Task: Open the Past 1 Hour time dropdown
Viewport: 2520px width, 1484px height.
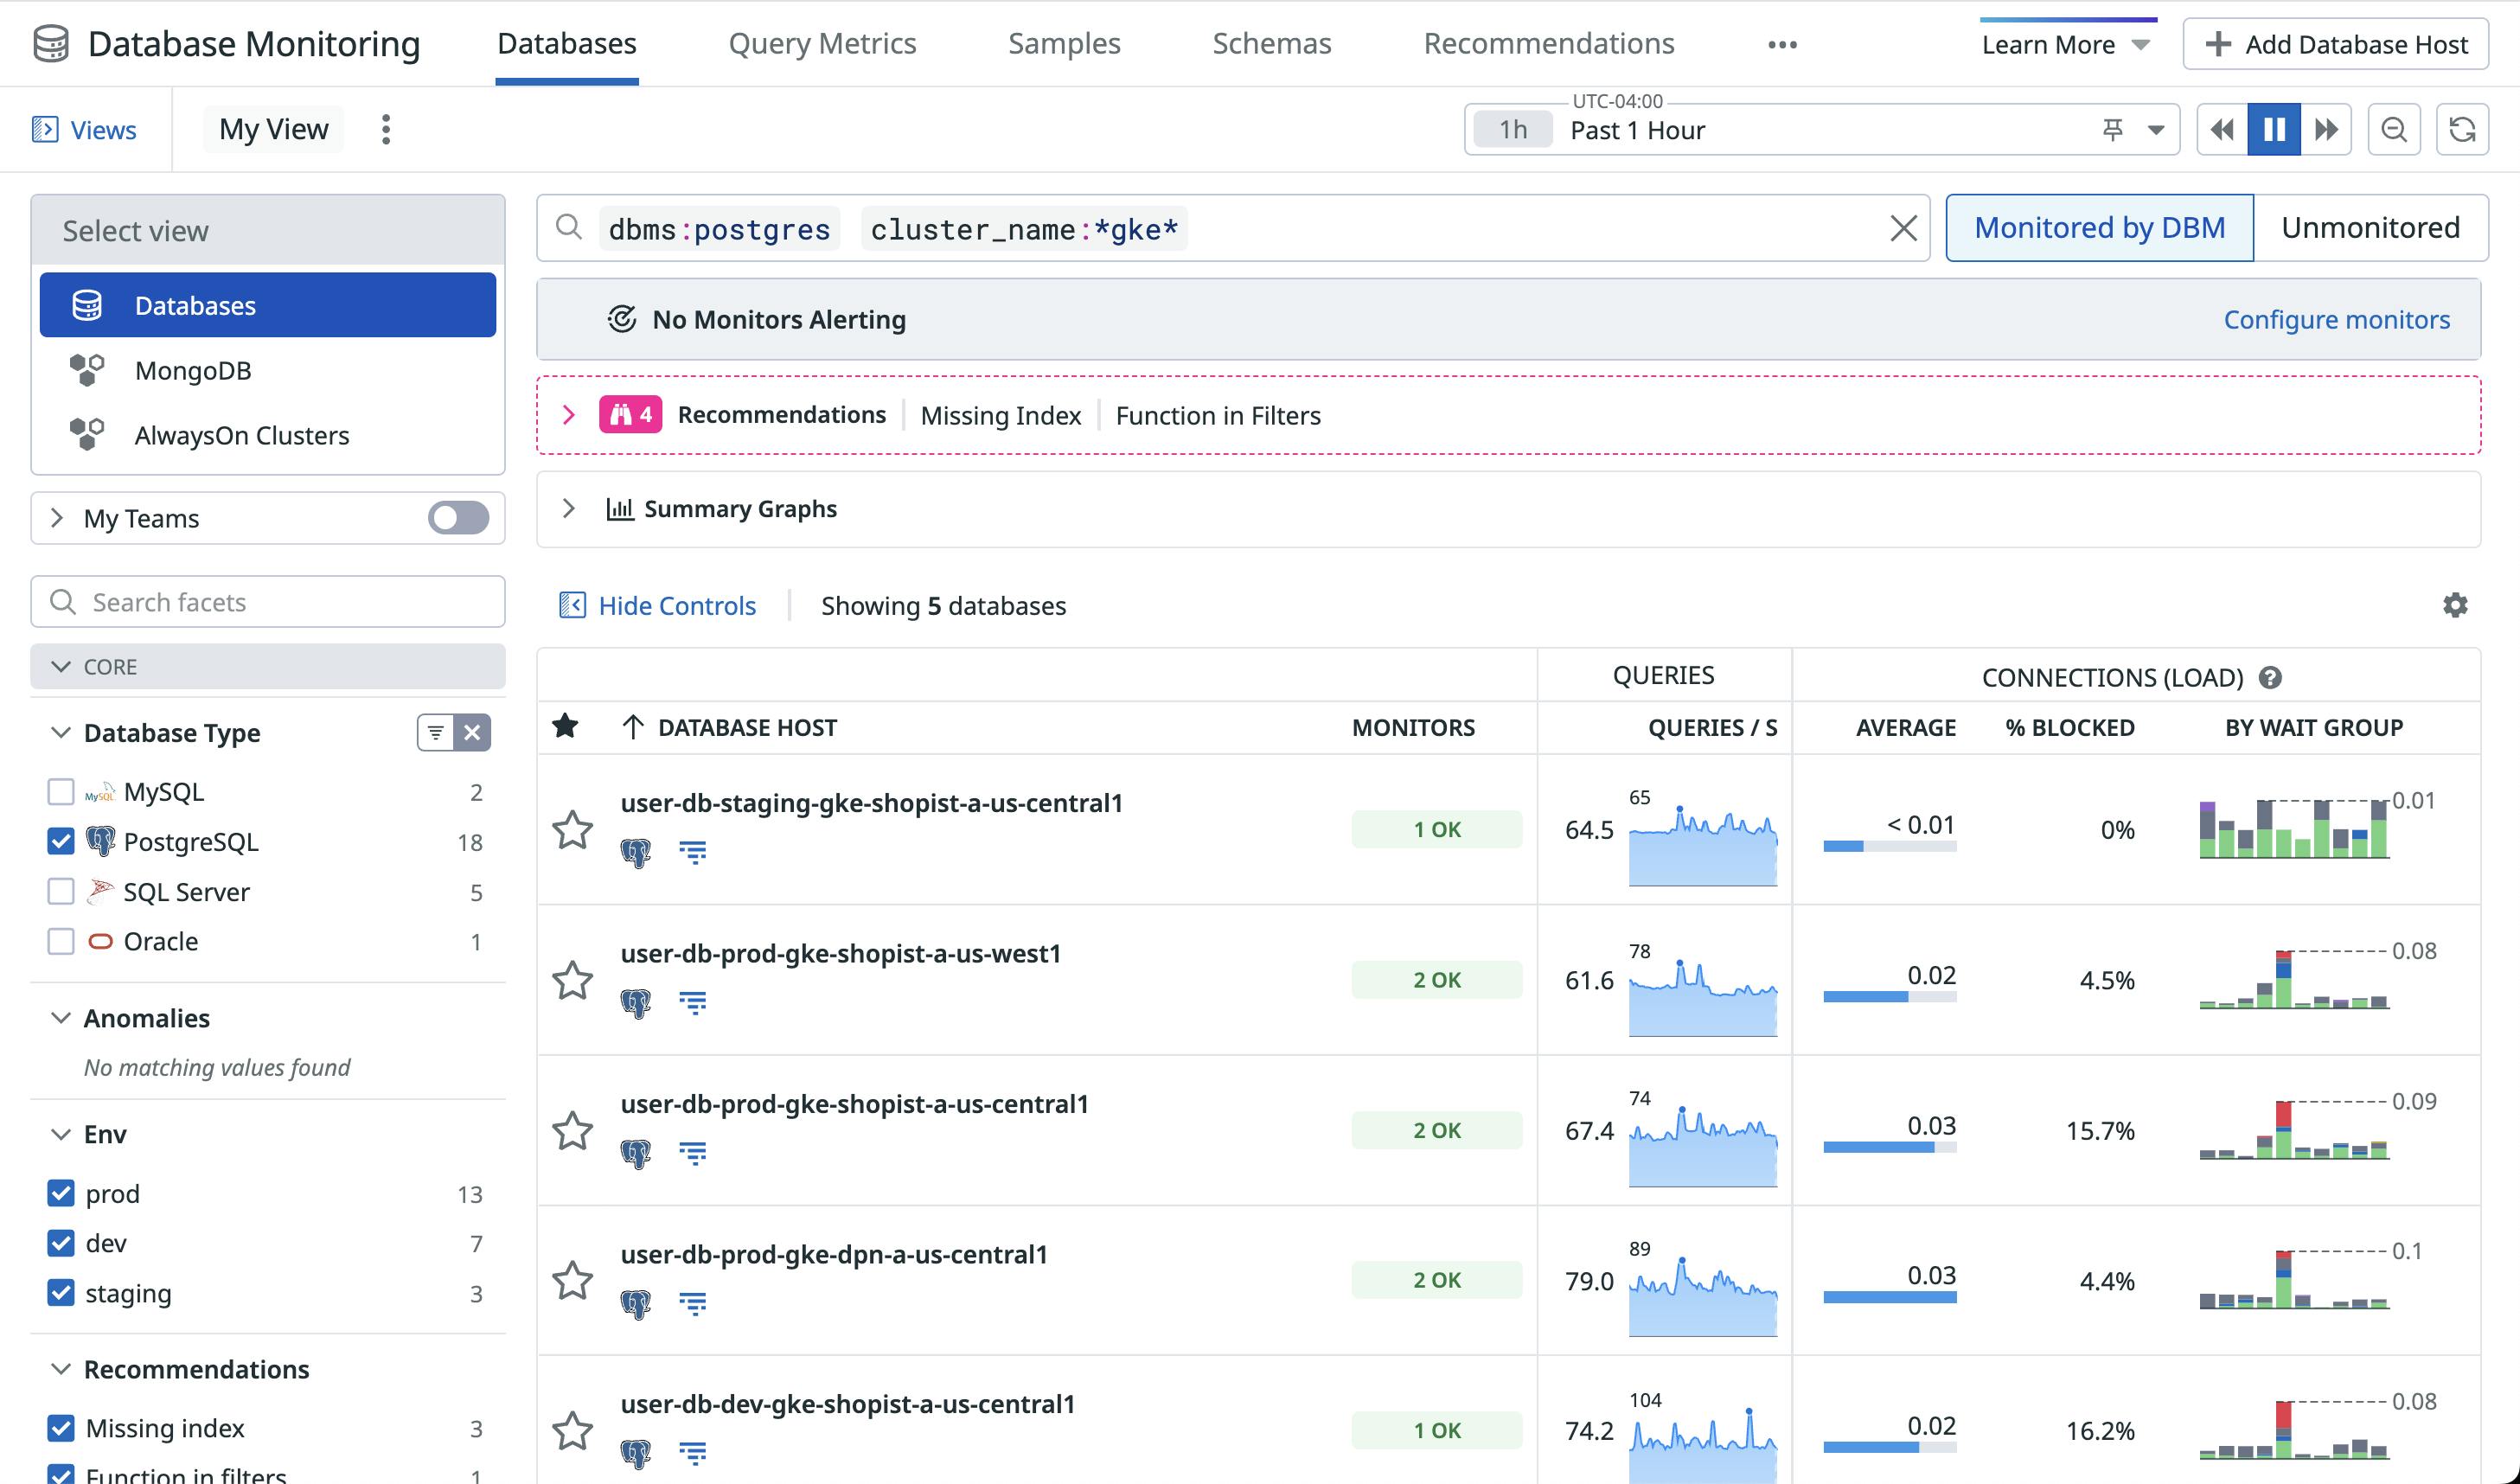Action: [2156, 130]
